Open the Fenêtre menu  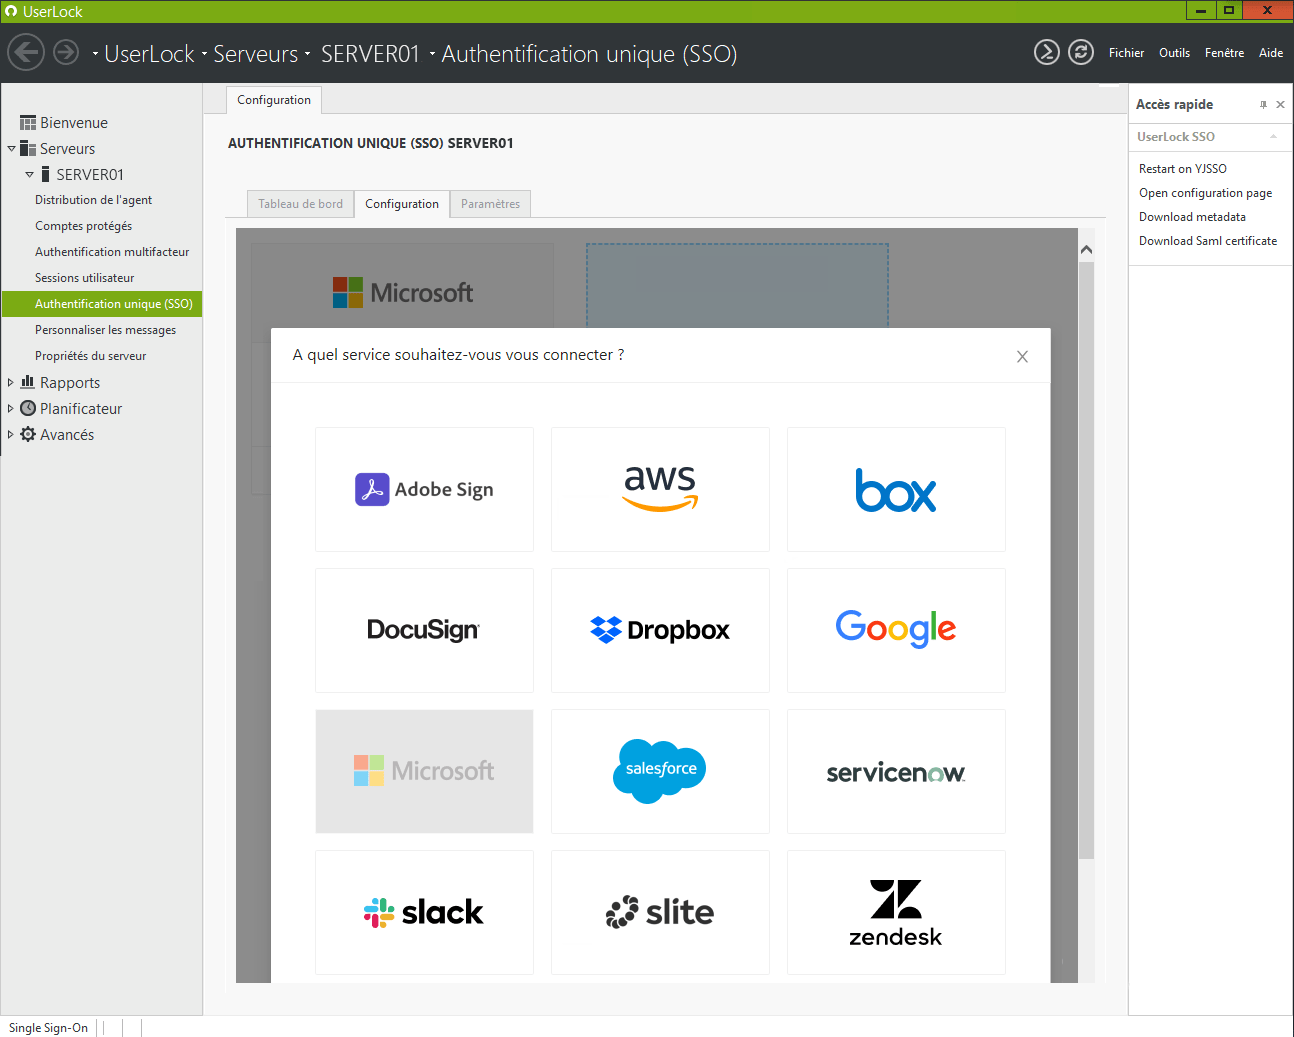point(1224,53)
